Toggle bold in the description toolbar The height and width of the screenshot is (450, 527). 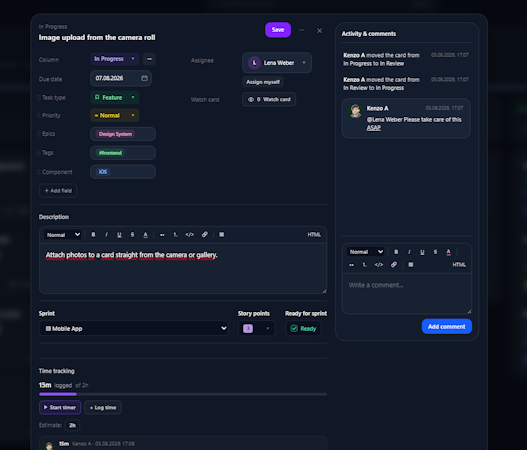[93, 235]
